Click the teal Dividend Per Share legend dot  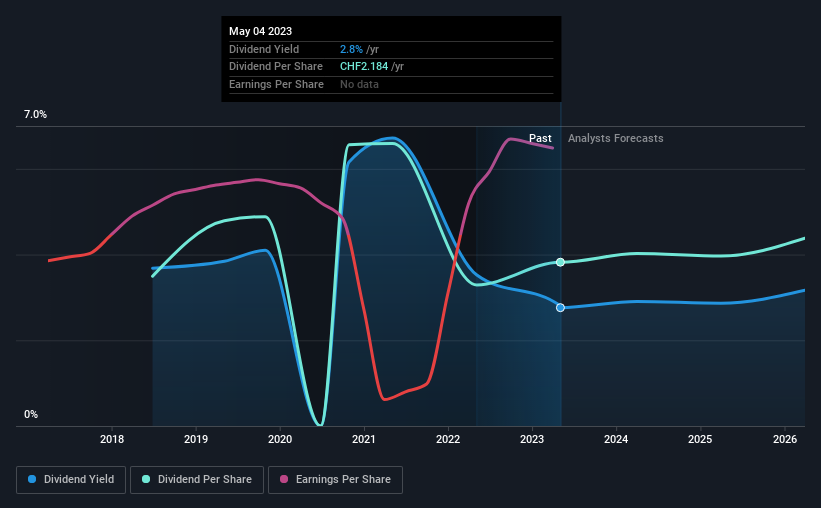point(146,479)
